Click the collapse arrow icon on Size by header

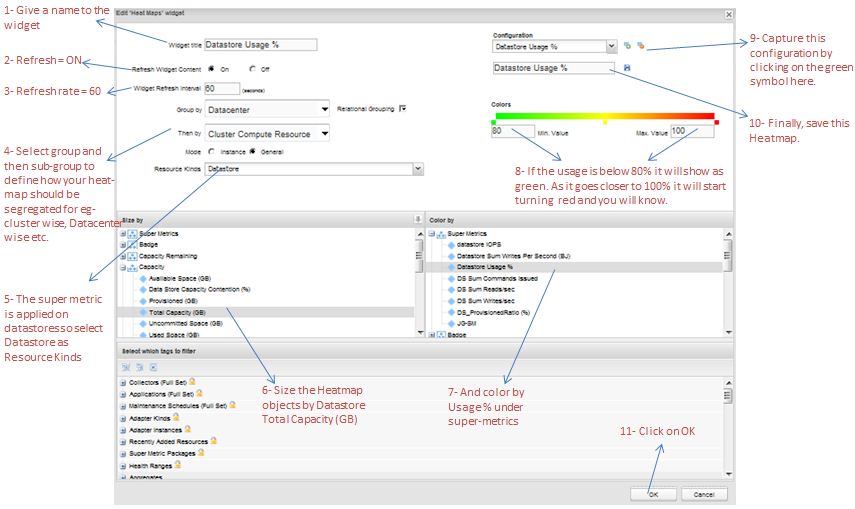coord(417,219)
